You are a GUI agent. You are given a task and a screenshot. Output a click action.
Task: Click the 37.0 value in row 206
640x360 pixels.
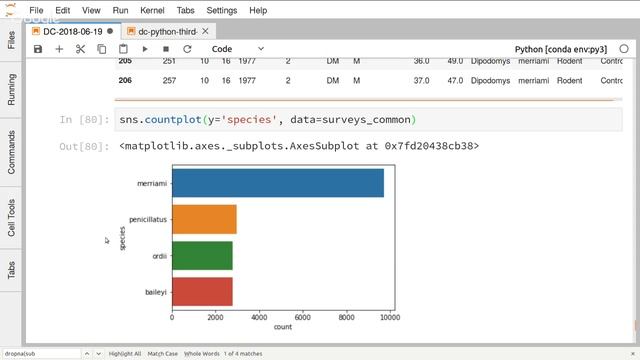(x=421, y=80)
